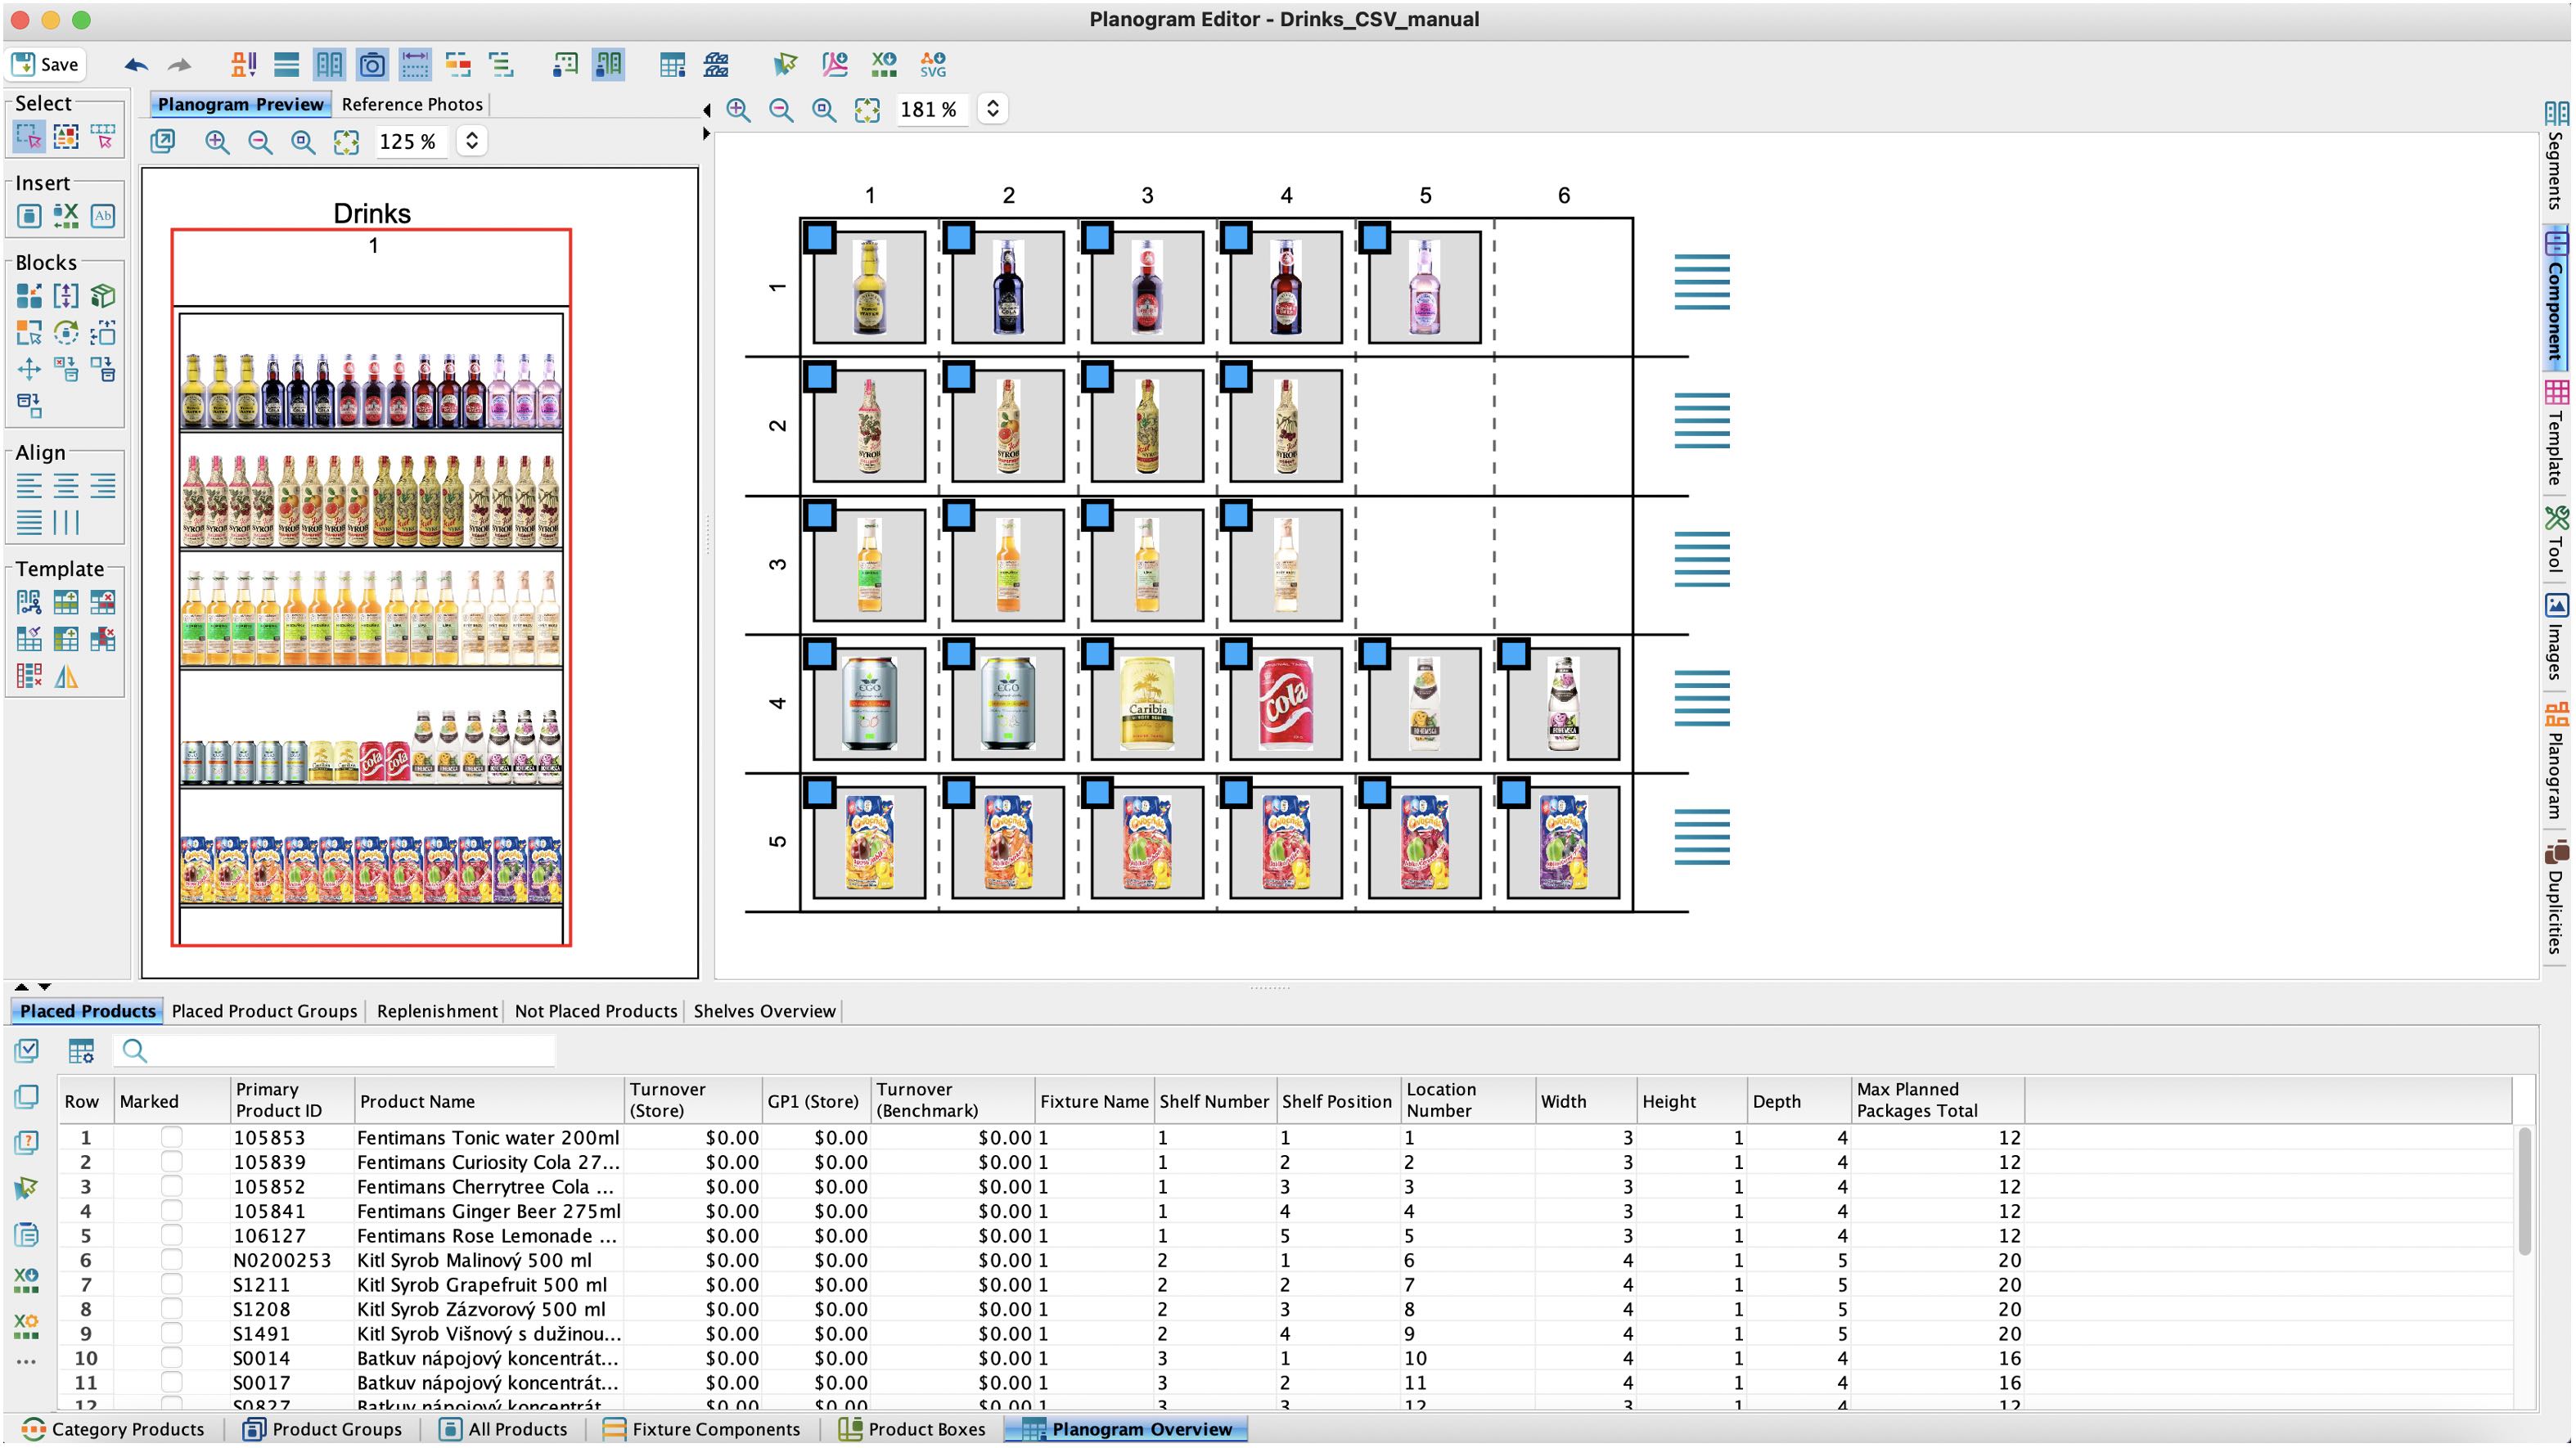
Task: Click the check-all icon above the table
Action: [27, 1050]
